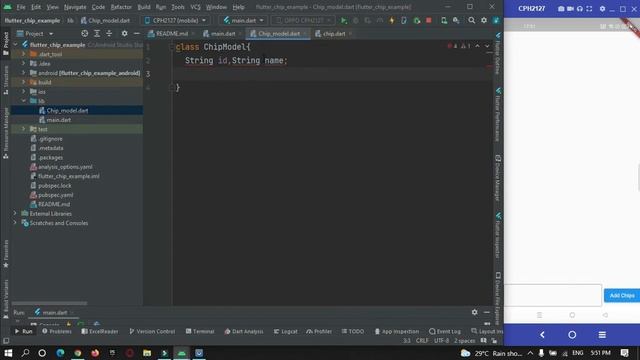Expand the test folder
The width and height of the screenshot is (640, 360).
point(24,129)
